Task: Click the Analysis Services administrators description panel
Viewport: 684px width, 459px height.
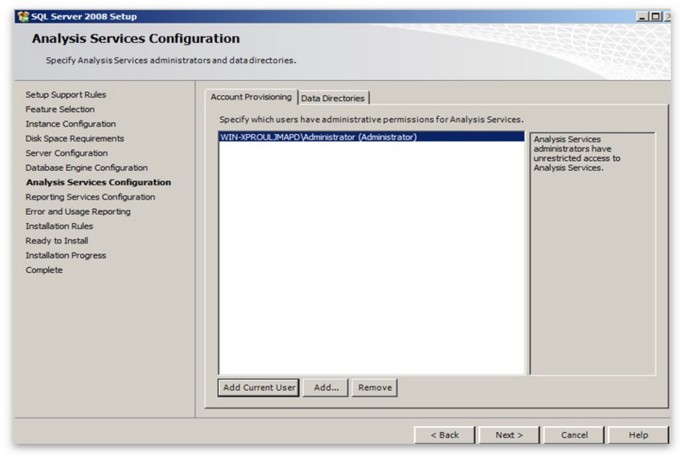Action: (x=592, y=253)
